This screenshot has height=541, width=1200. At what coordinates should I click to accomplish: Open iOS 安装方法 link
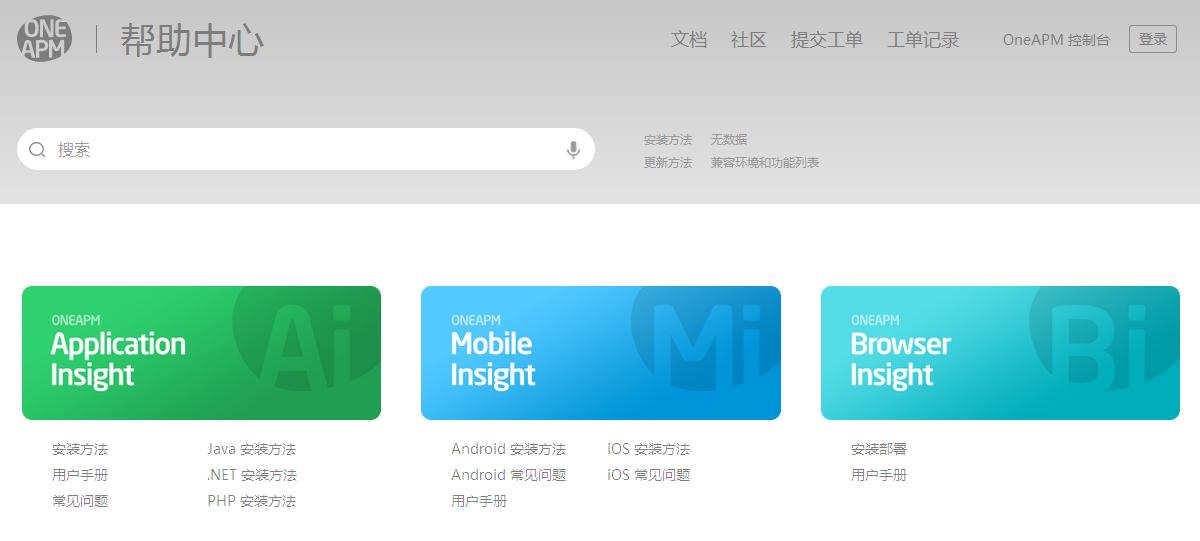point(648,449)
